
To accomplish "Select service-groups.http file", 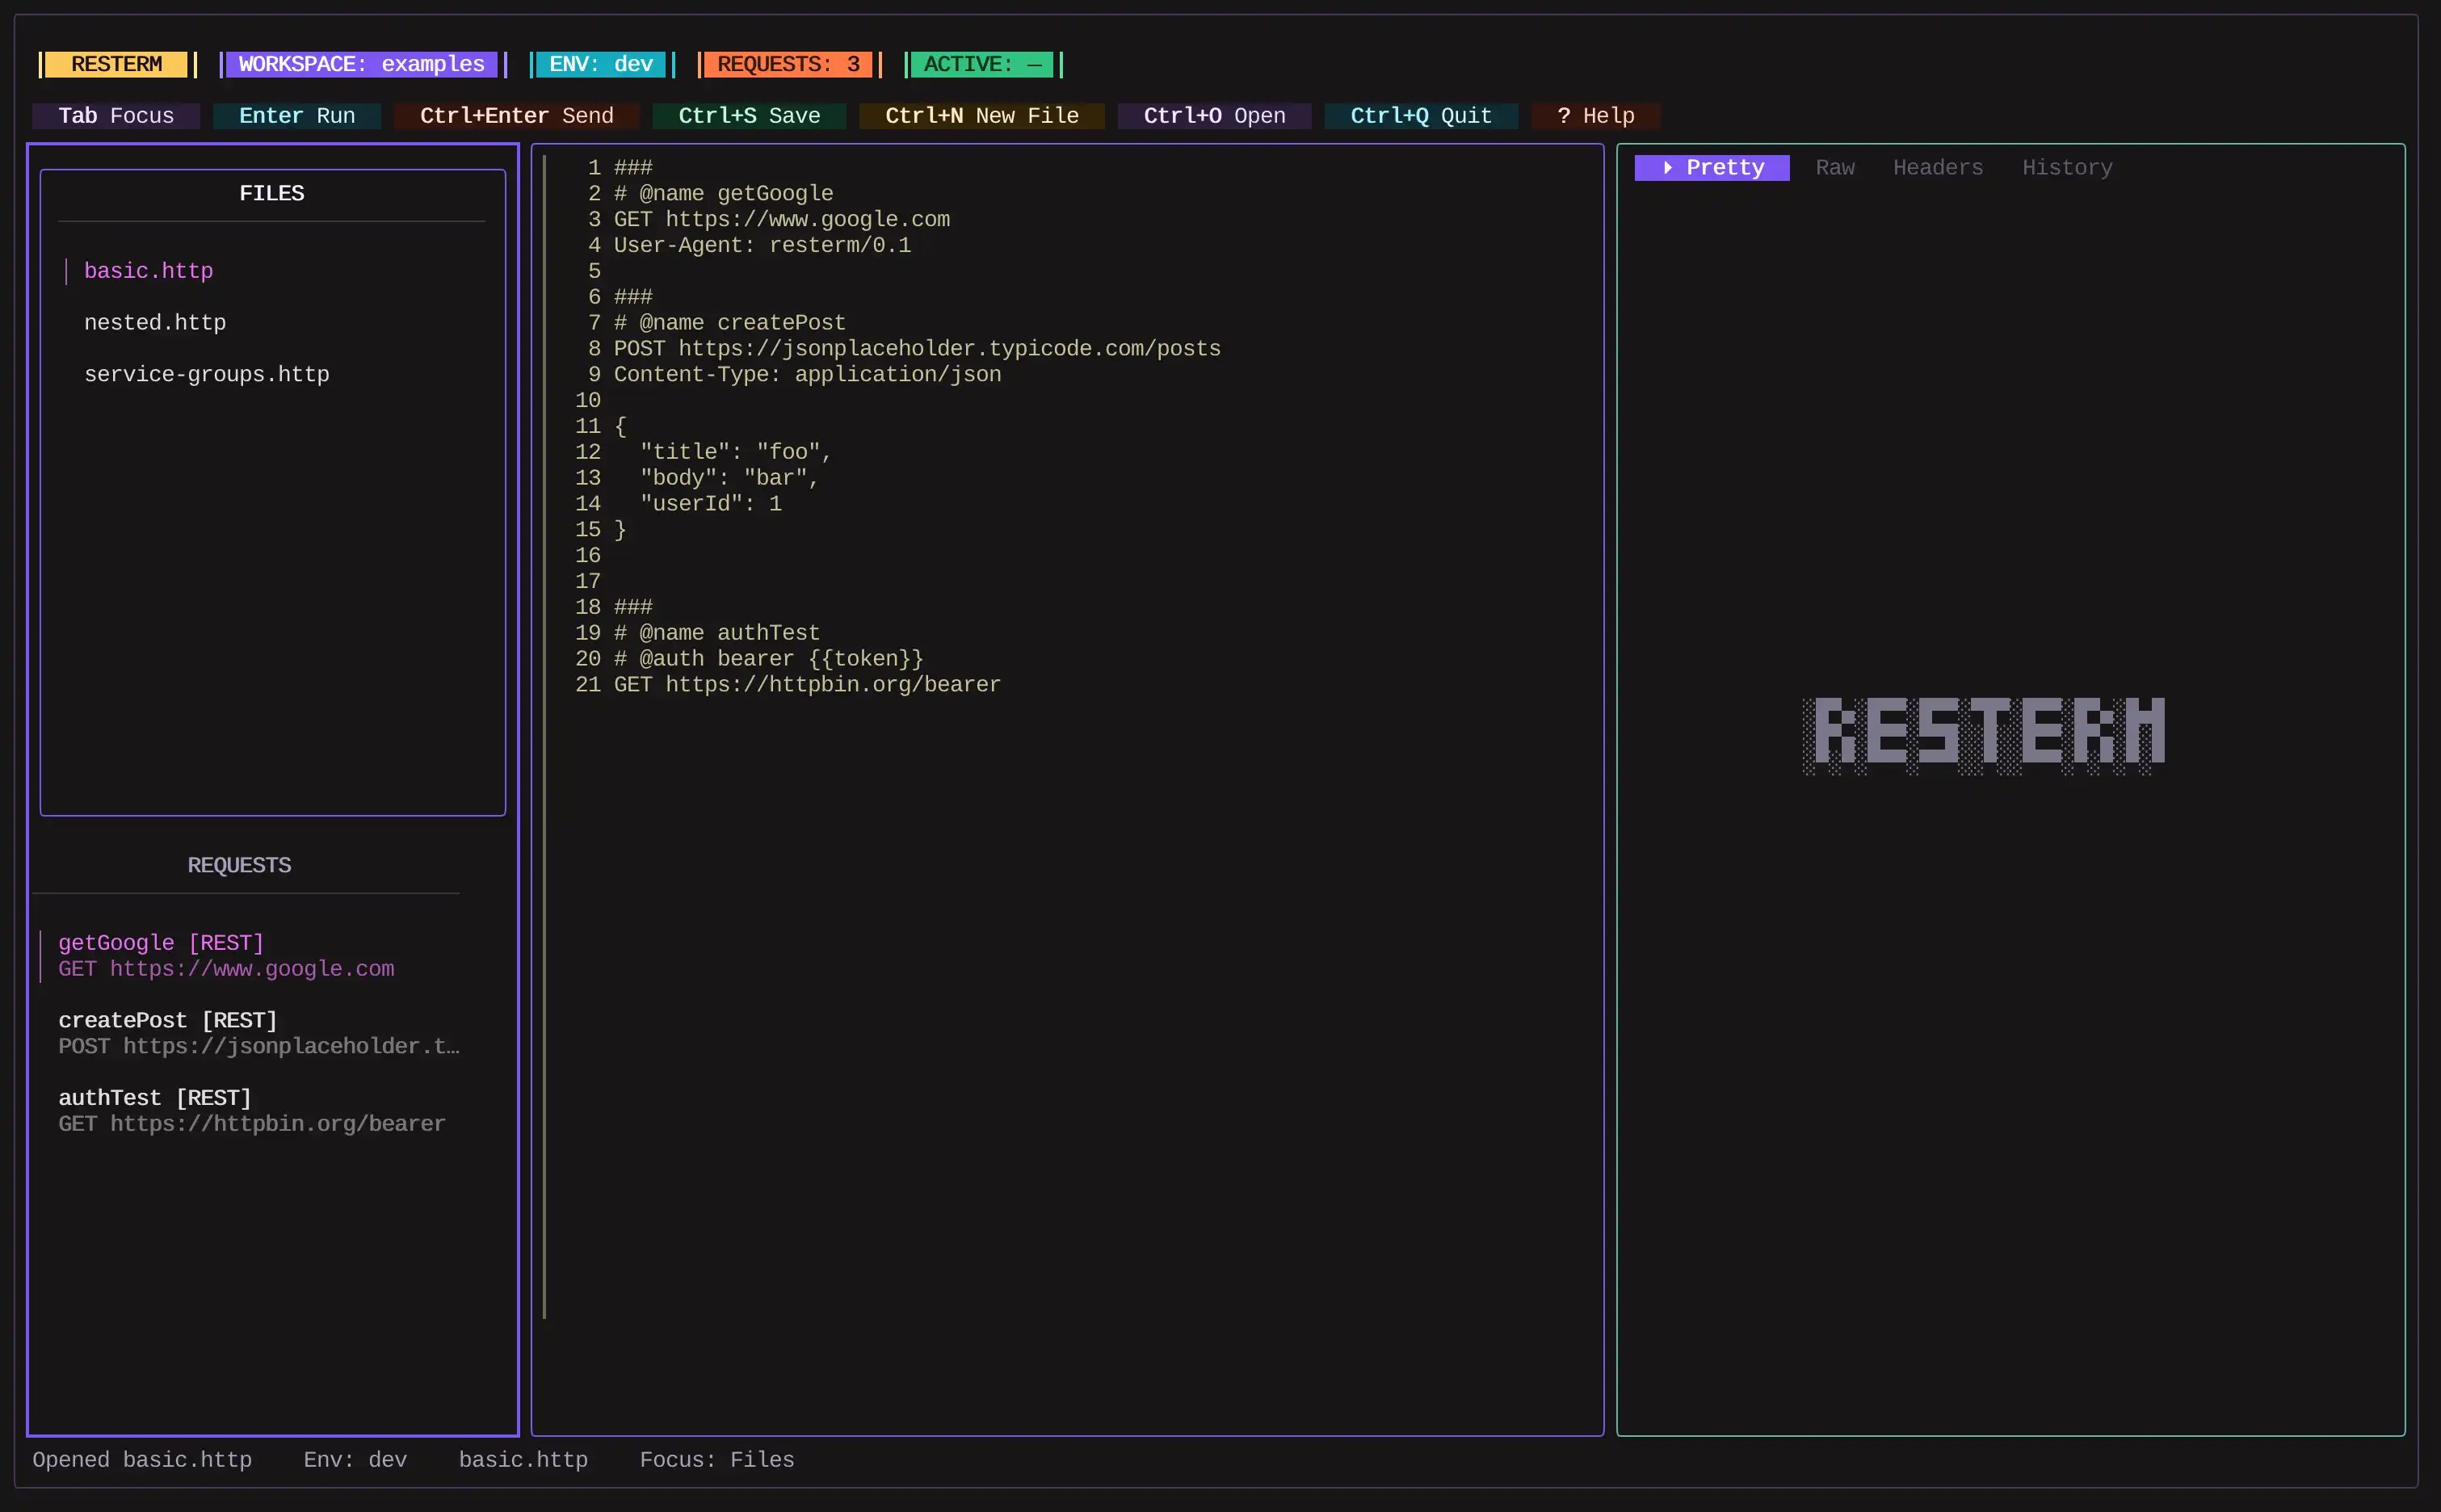I will click(206, 375).
